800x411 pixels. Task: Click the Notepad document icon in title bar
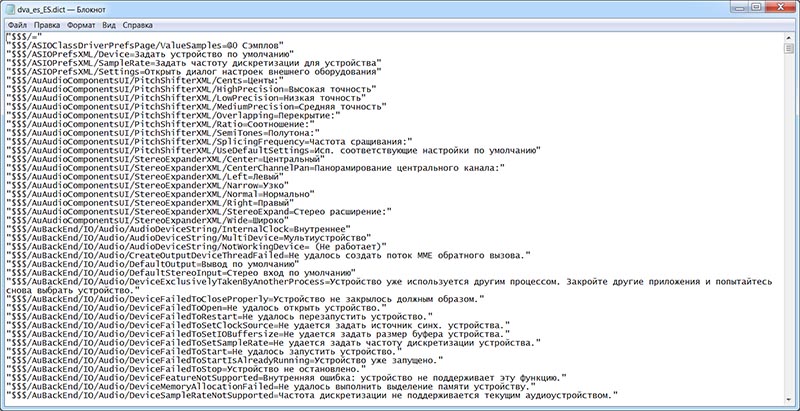tap(11, 9)
